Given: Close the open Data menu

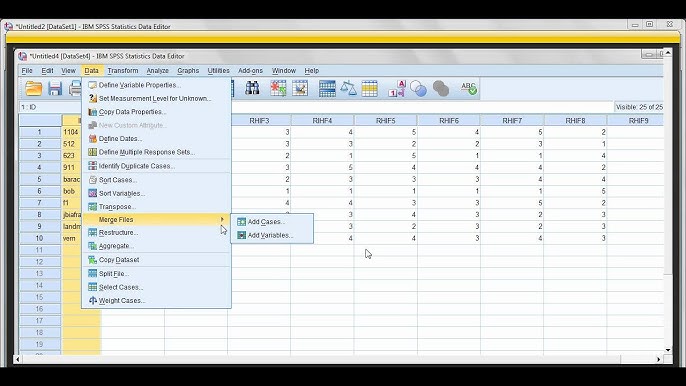Looking at the screenshot, I should 91,70.
